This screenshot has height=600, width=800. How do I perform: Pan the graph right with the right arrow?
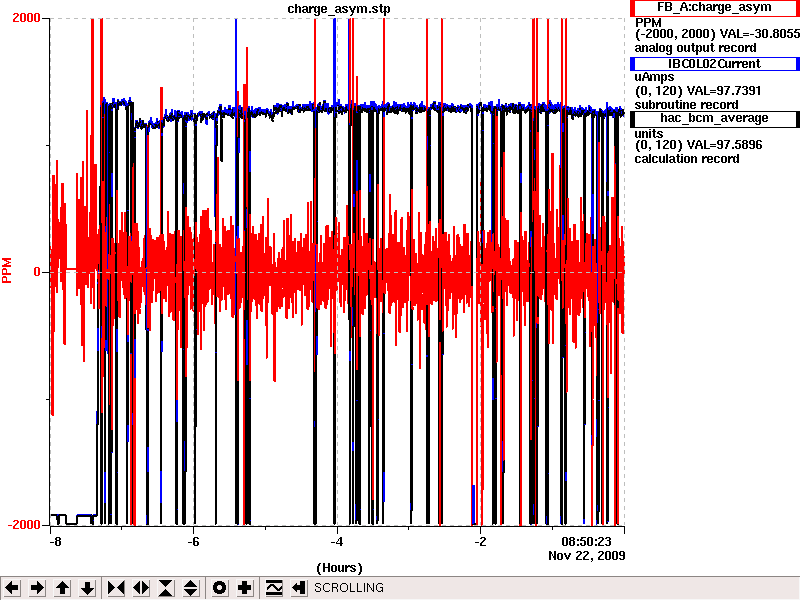tap(37, 588)
